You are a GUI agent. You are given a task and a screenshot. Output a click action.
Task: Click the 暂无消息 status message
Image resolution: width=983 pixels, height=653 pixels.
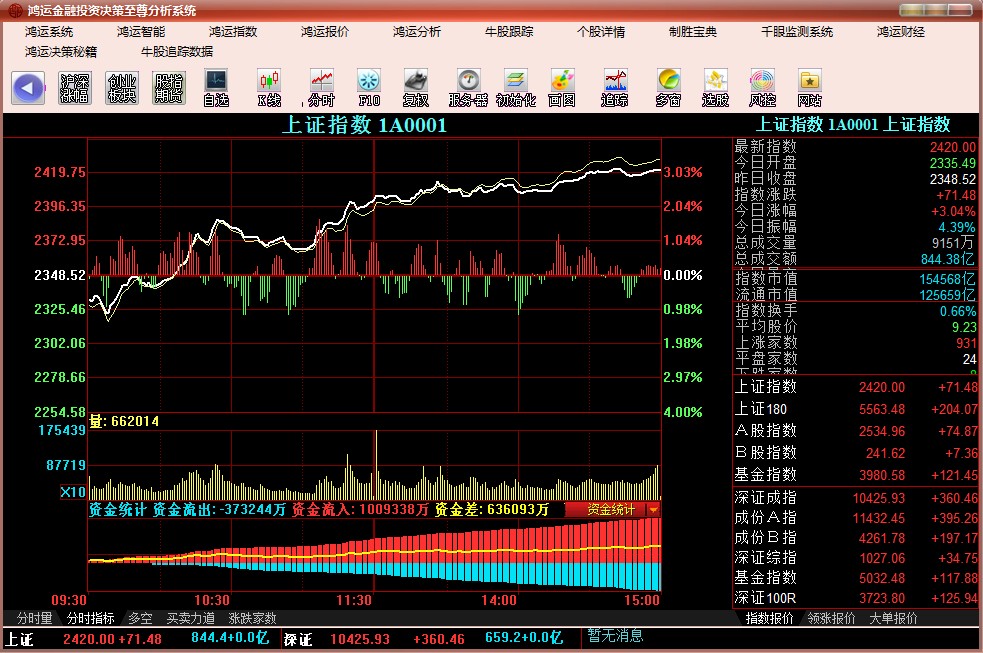click(615, 636)
